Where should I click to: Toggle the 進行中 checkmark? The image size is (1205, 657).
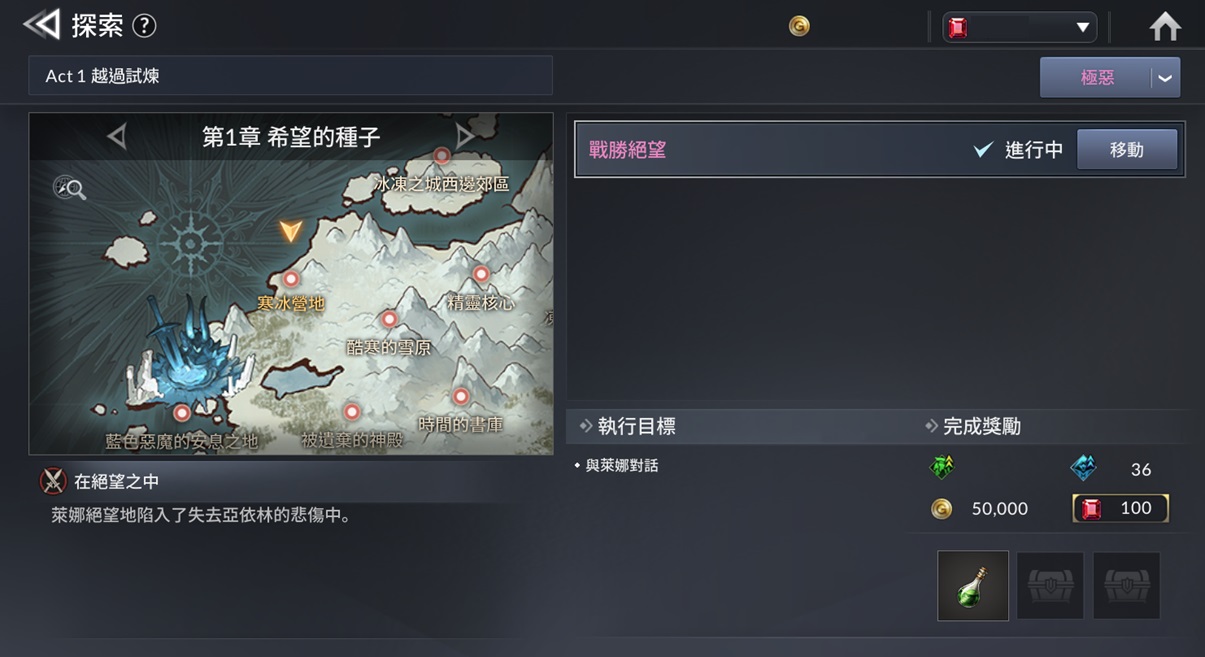pos(983,150)
